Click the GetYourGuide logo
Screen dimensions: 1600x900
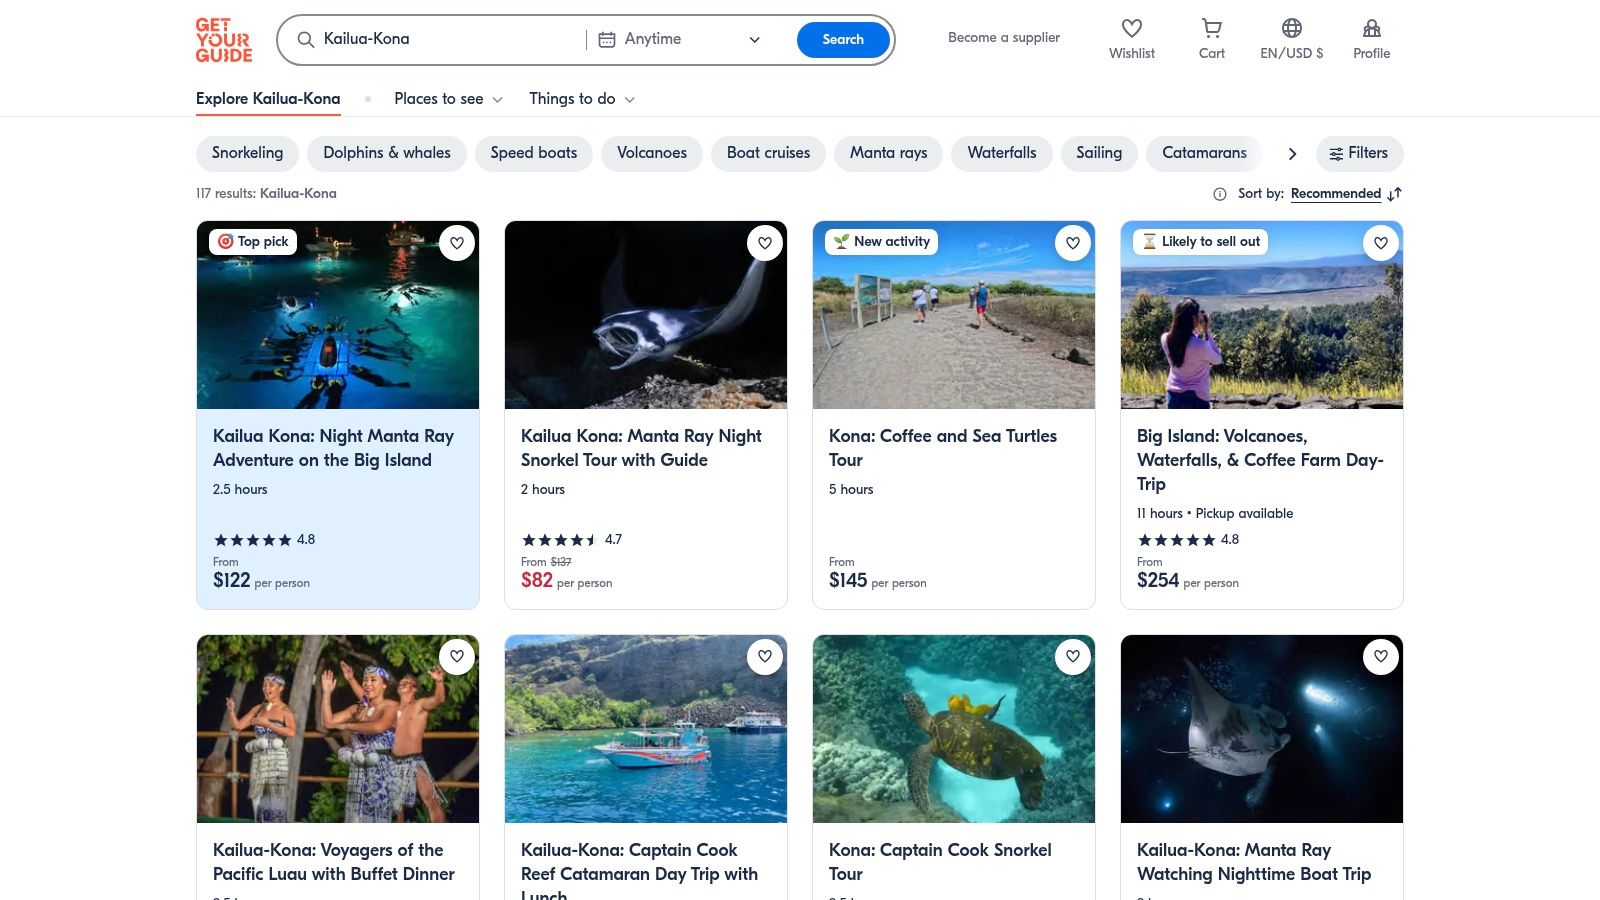(223, 40)
